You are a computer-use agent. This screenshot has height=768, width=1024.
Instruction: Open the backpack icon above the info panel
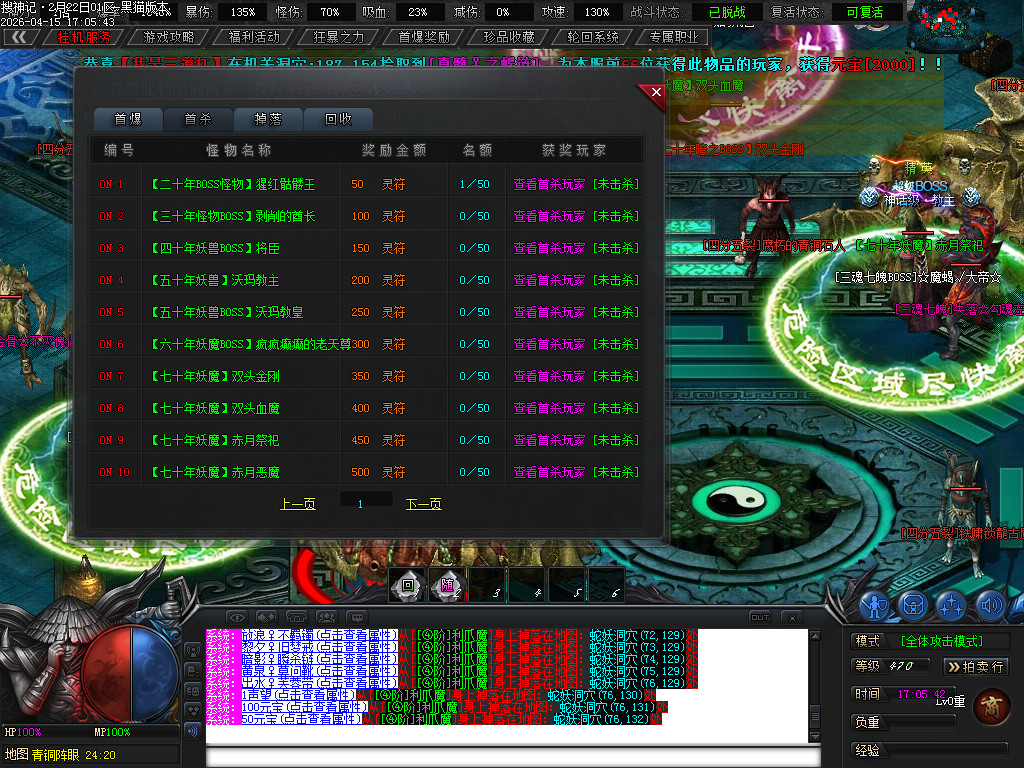(912, 605)
